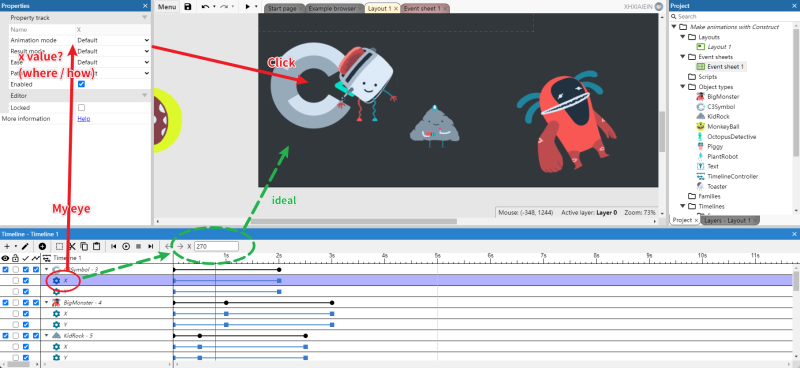
Task: Collapse the KidRock - 5 track
Action: pos(47,335)
